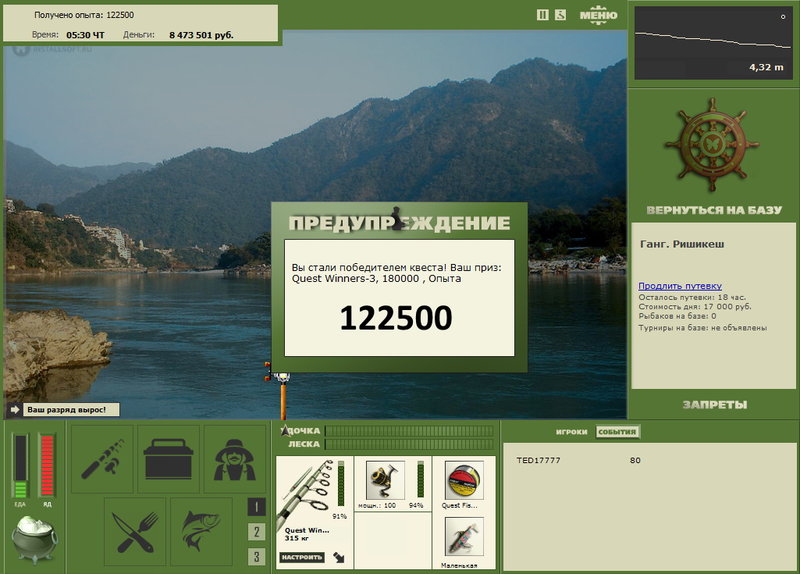Image resolution: width=800 pixels, height=574 pixels.
Task: Click the cooking pot icon
Action: [34, 538]
